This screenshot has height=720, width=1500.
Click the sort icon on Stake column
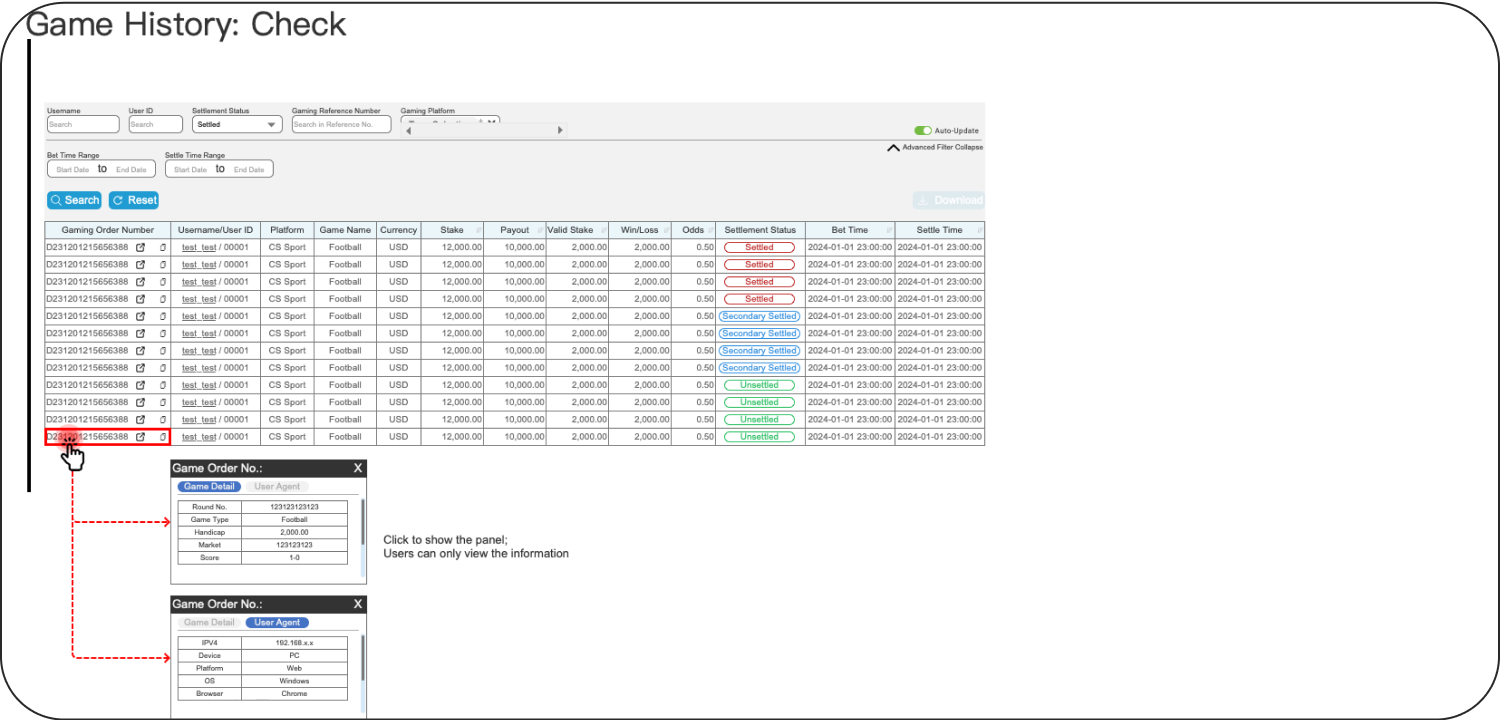pyautogui.click(x=478, y=231)
